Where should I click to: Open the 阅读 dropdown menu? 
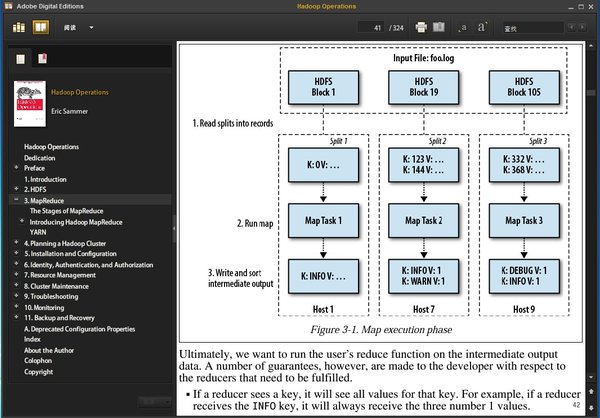coord(78,27)
